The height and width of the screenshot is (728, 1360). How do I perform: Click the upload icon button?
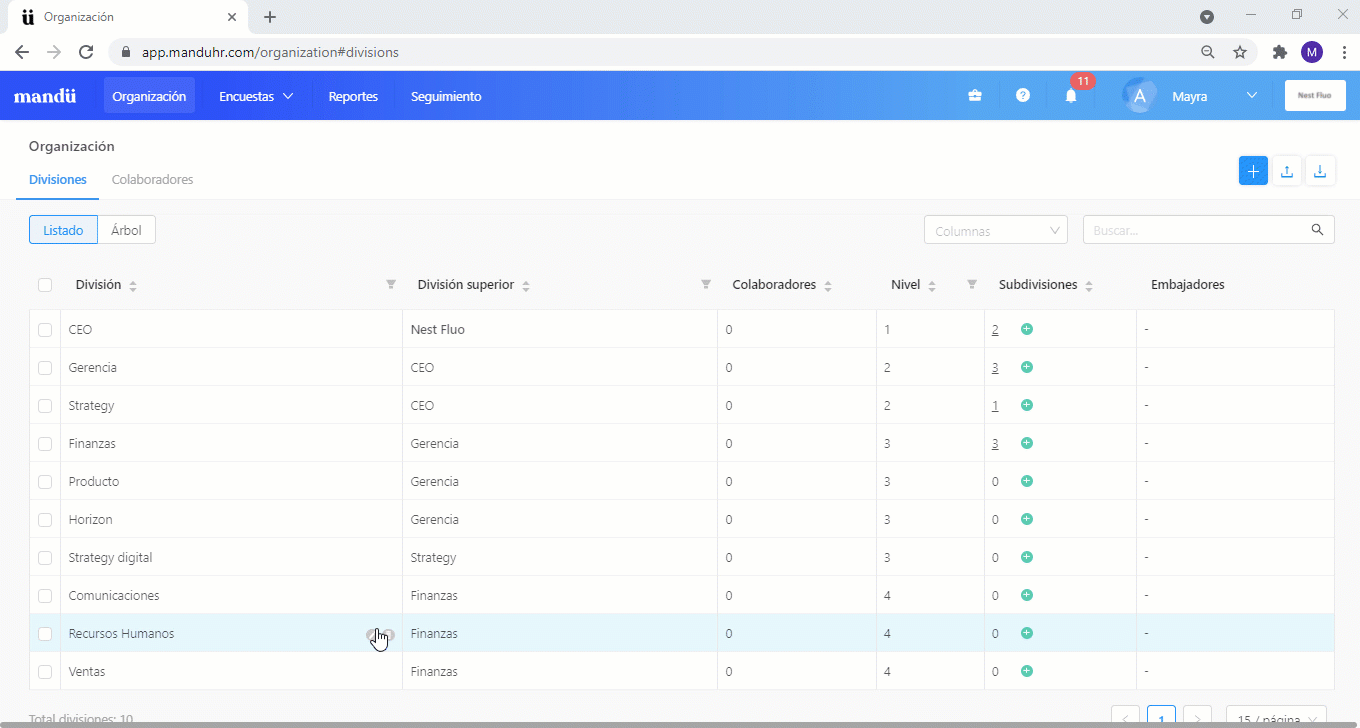1287,171
